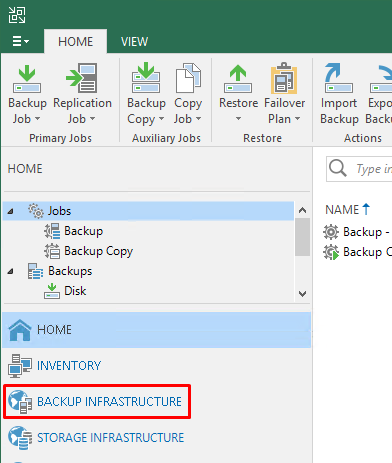Image resolution: width=392 pixels, height=463 pixels.
Task: Click the Import Backup ribbon icon
Action: tap(339, 78)
